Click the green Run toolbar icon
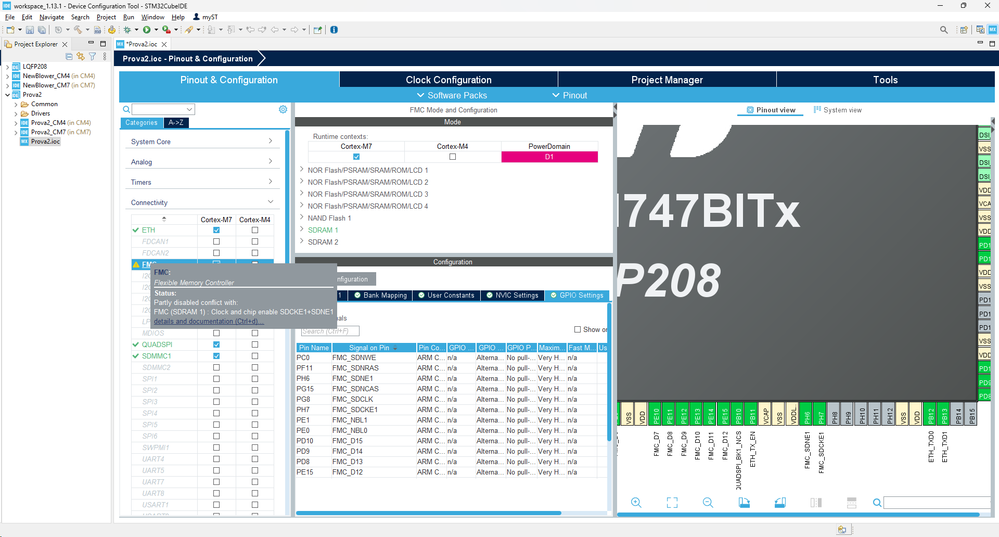 [x=147, y=30]
